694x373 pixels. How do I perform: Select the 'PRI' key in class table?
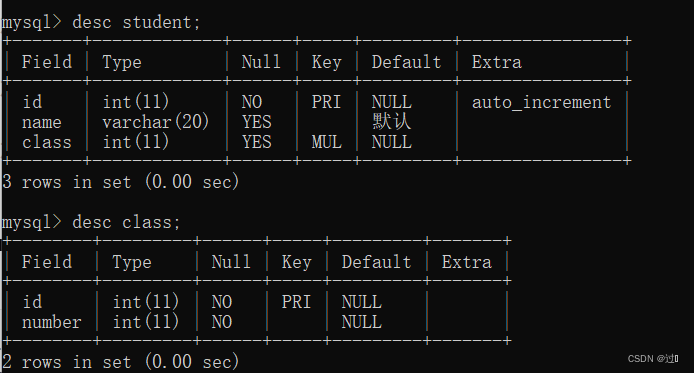[x=296, y=302]
